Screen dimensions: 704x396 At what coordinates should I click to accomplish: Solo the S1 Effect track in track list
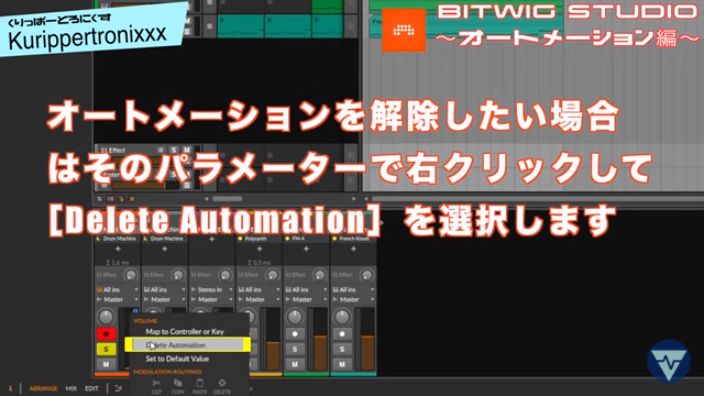click(173, 150)
